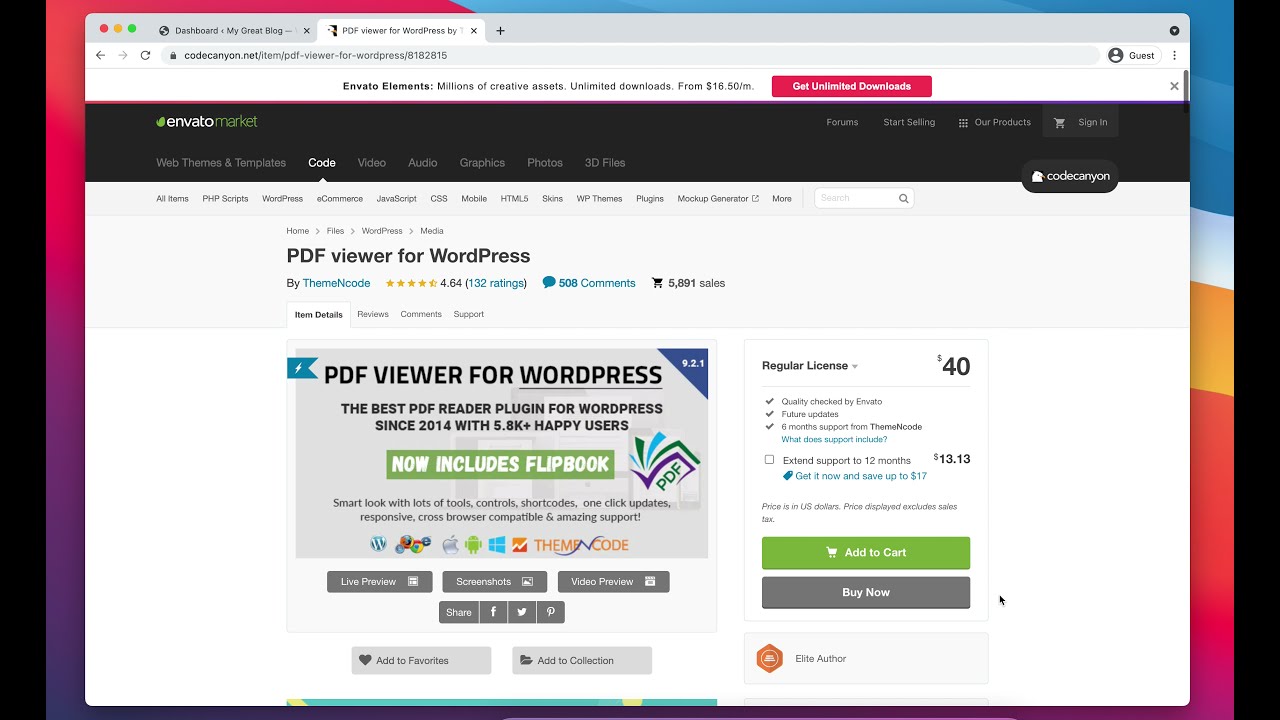Open the Screenshots button
This screenshot has width=1280, height=720.
pos(495,581)
